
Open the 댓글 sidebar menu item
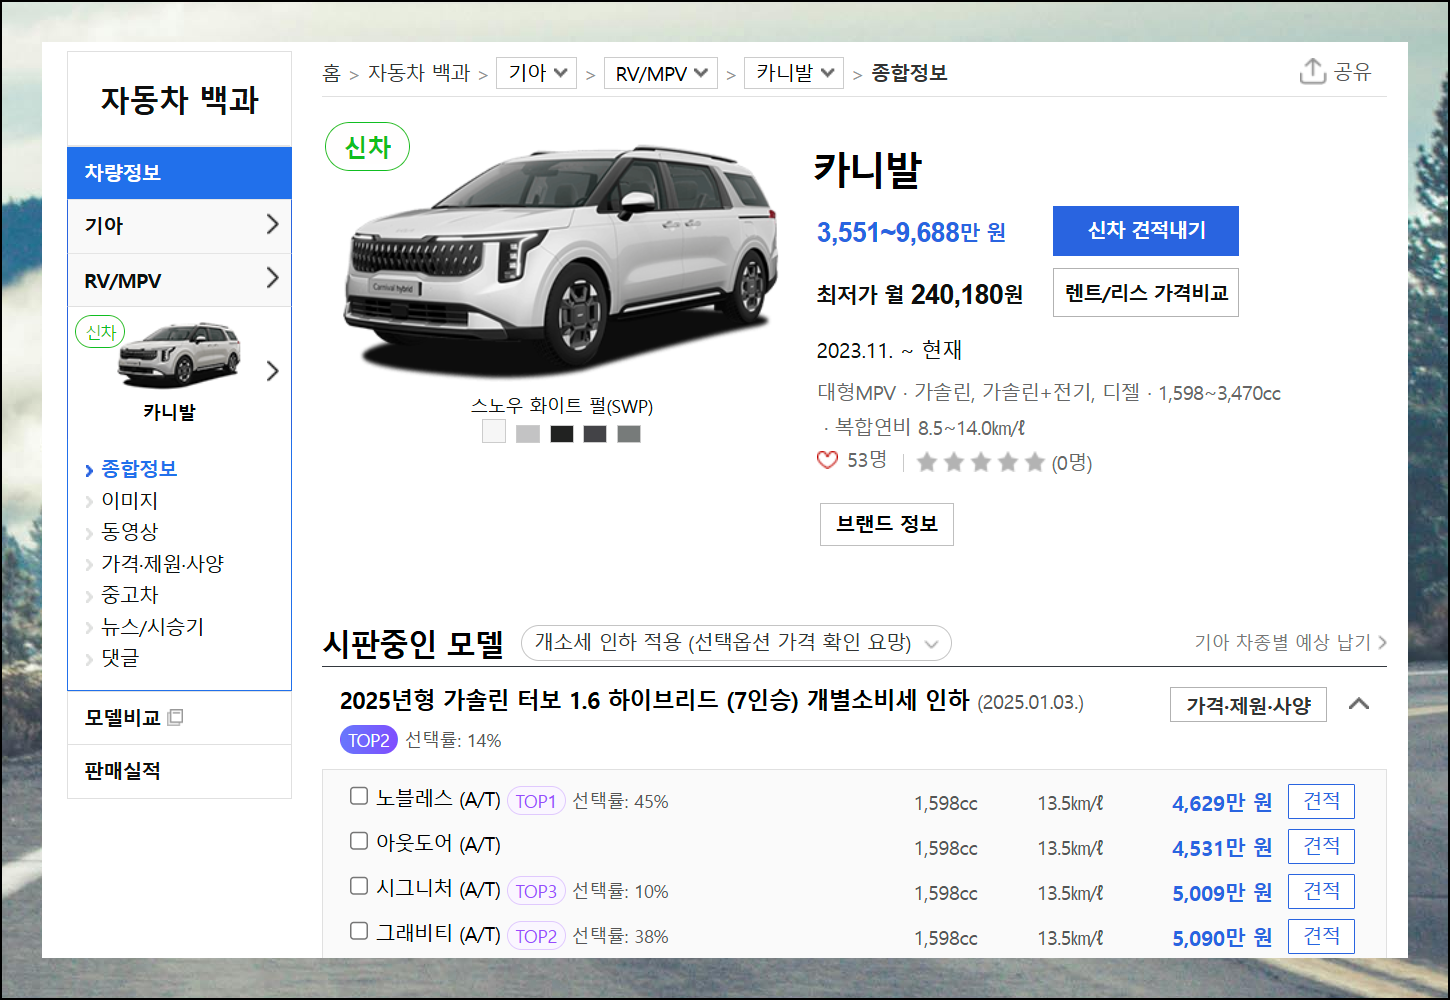click(120, 657)
